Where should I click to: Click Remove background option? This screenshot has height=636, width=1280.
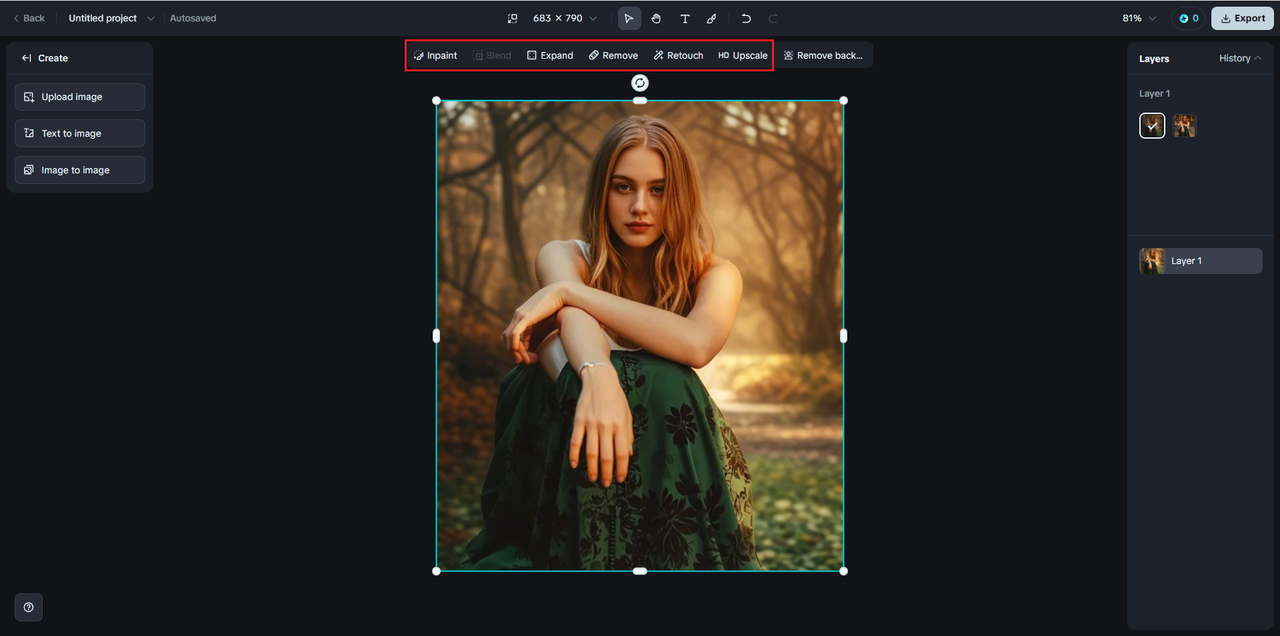(x=823, y=55)
